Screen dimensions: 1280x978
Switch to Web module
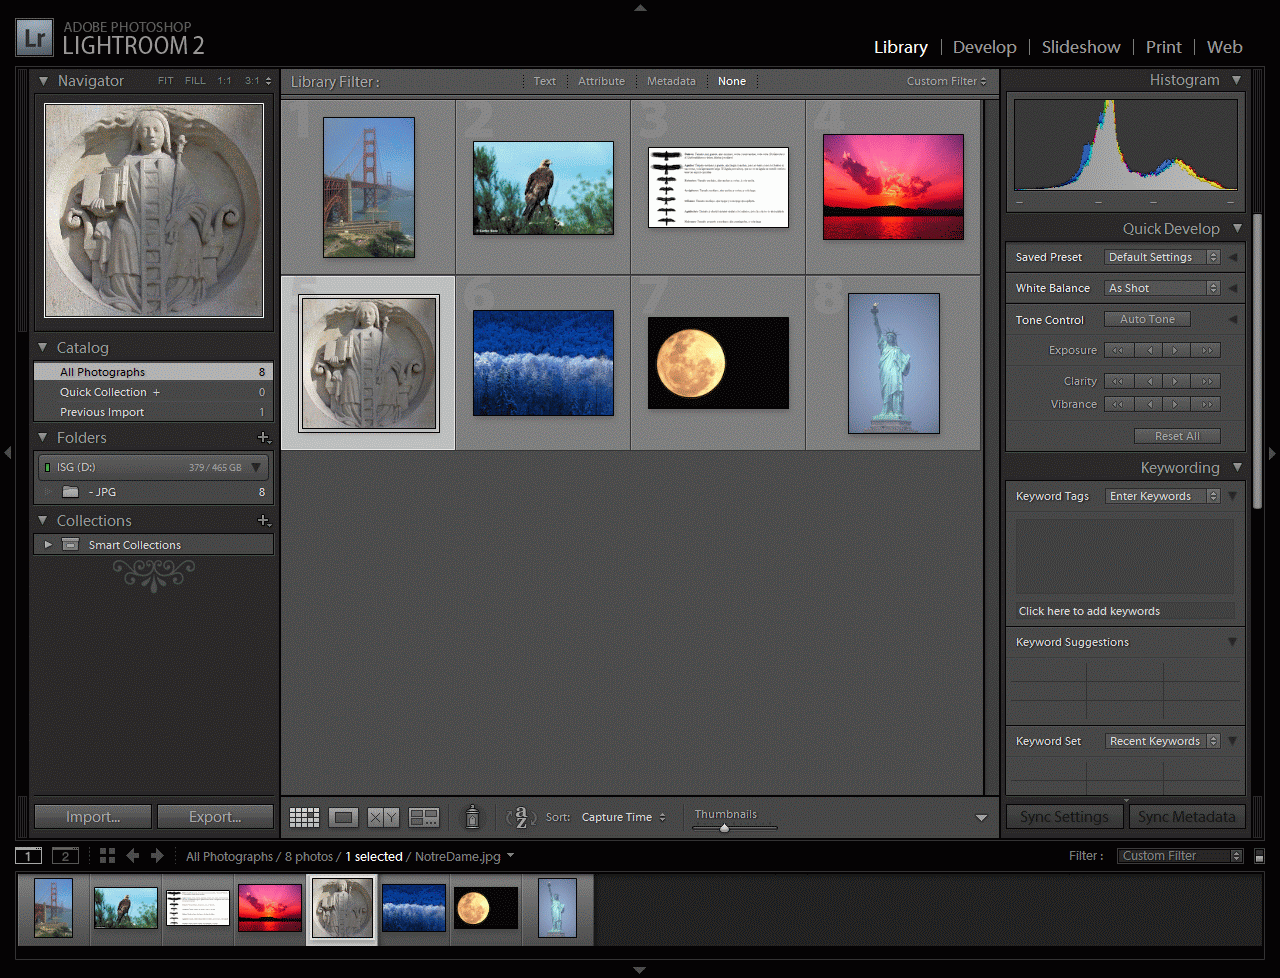click(1224, 47)
